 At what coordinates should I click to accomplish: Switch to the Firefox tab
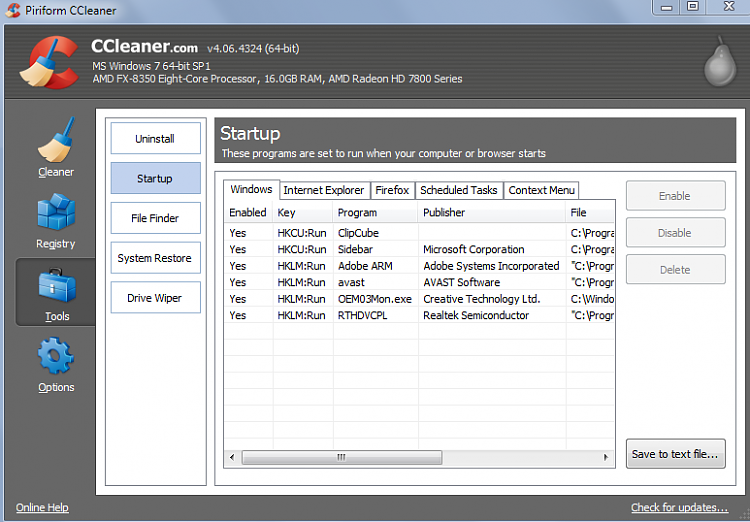tap(392, 190)
